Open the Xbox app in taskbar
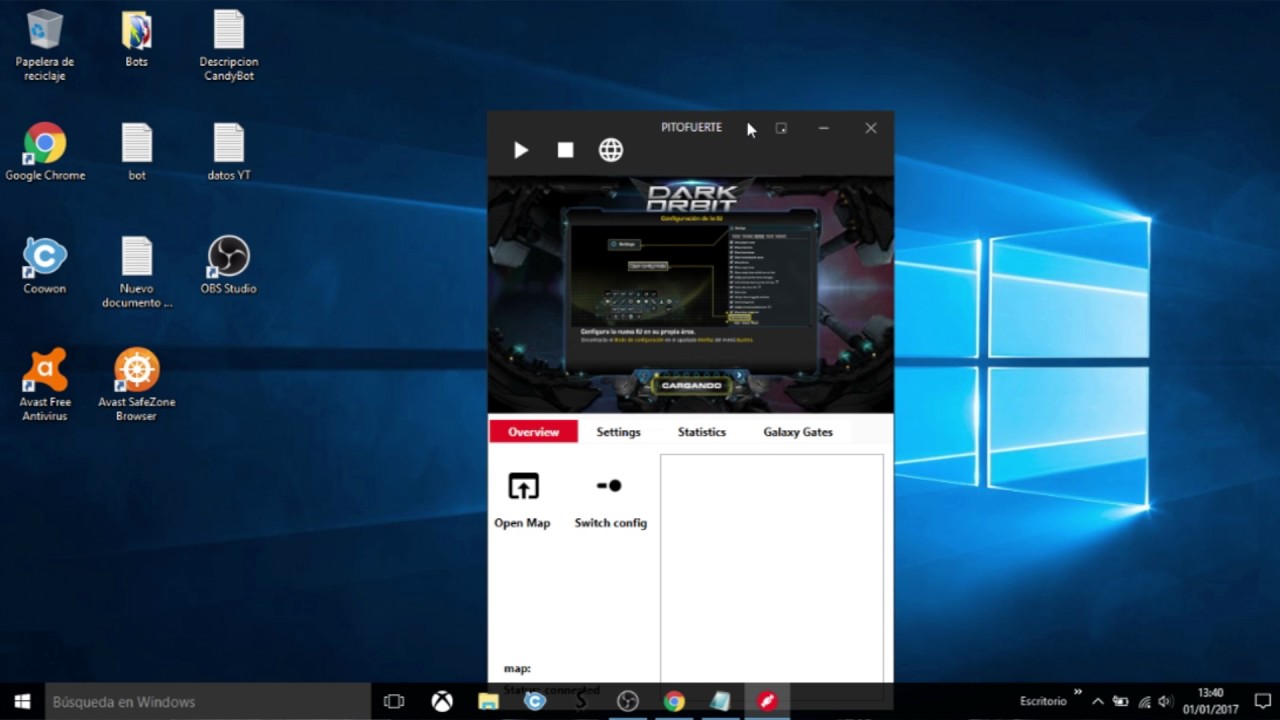The width and height of the screenshot is (1280, 720). pos(442,702)
